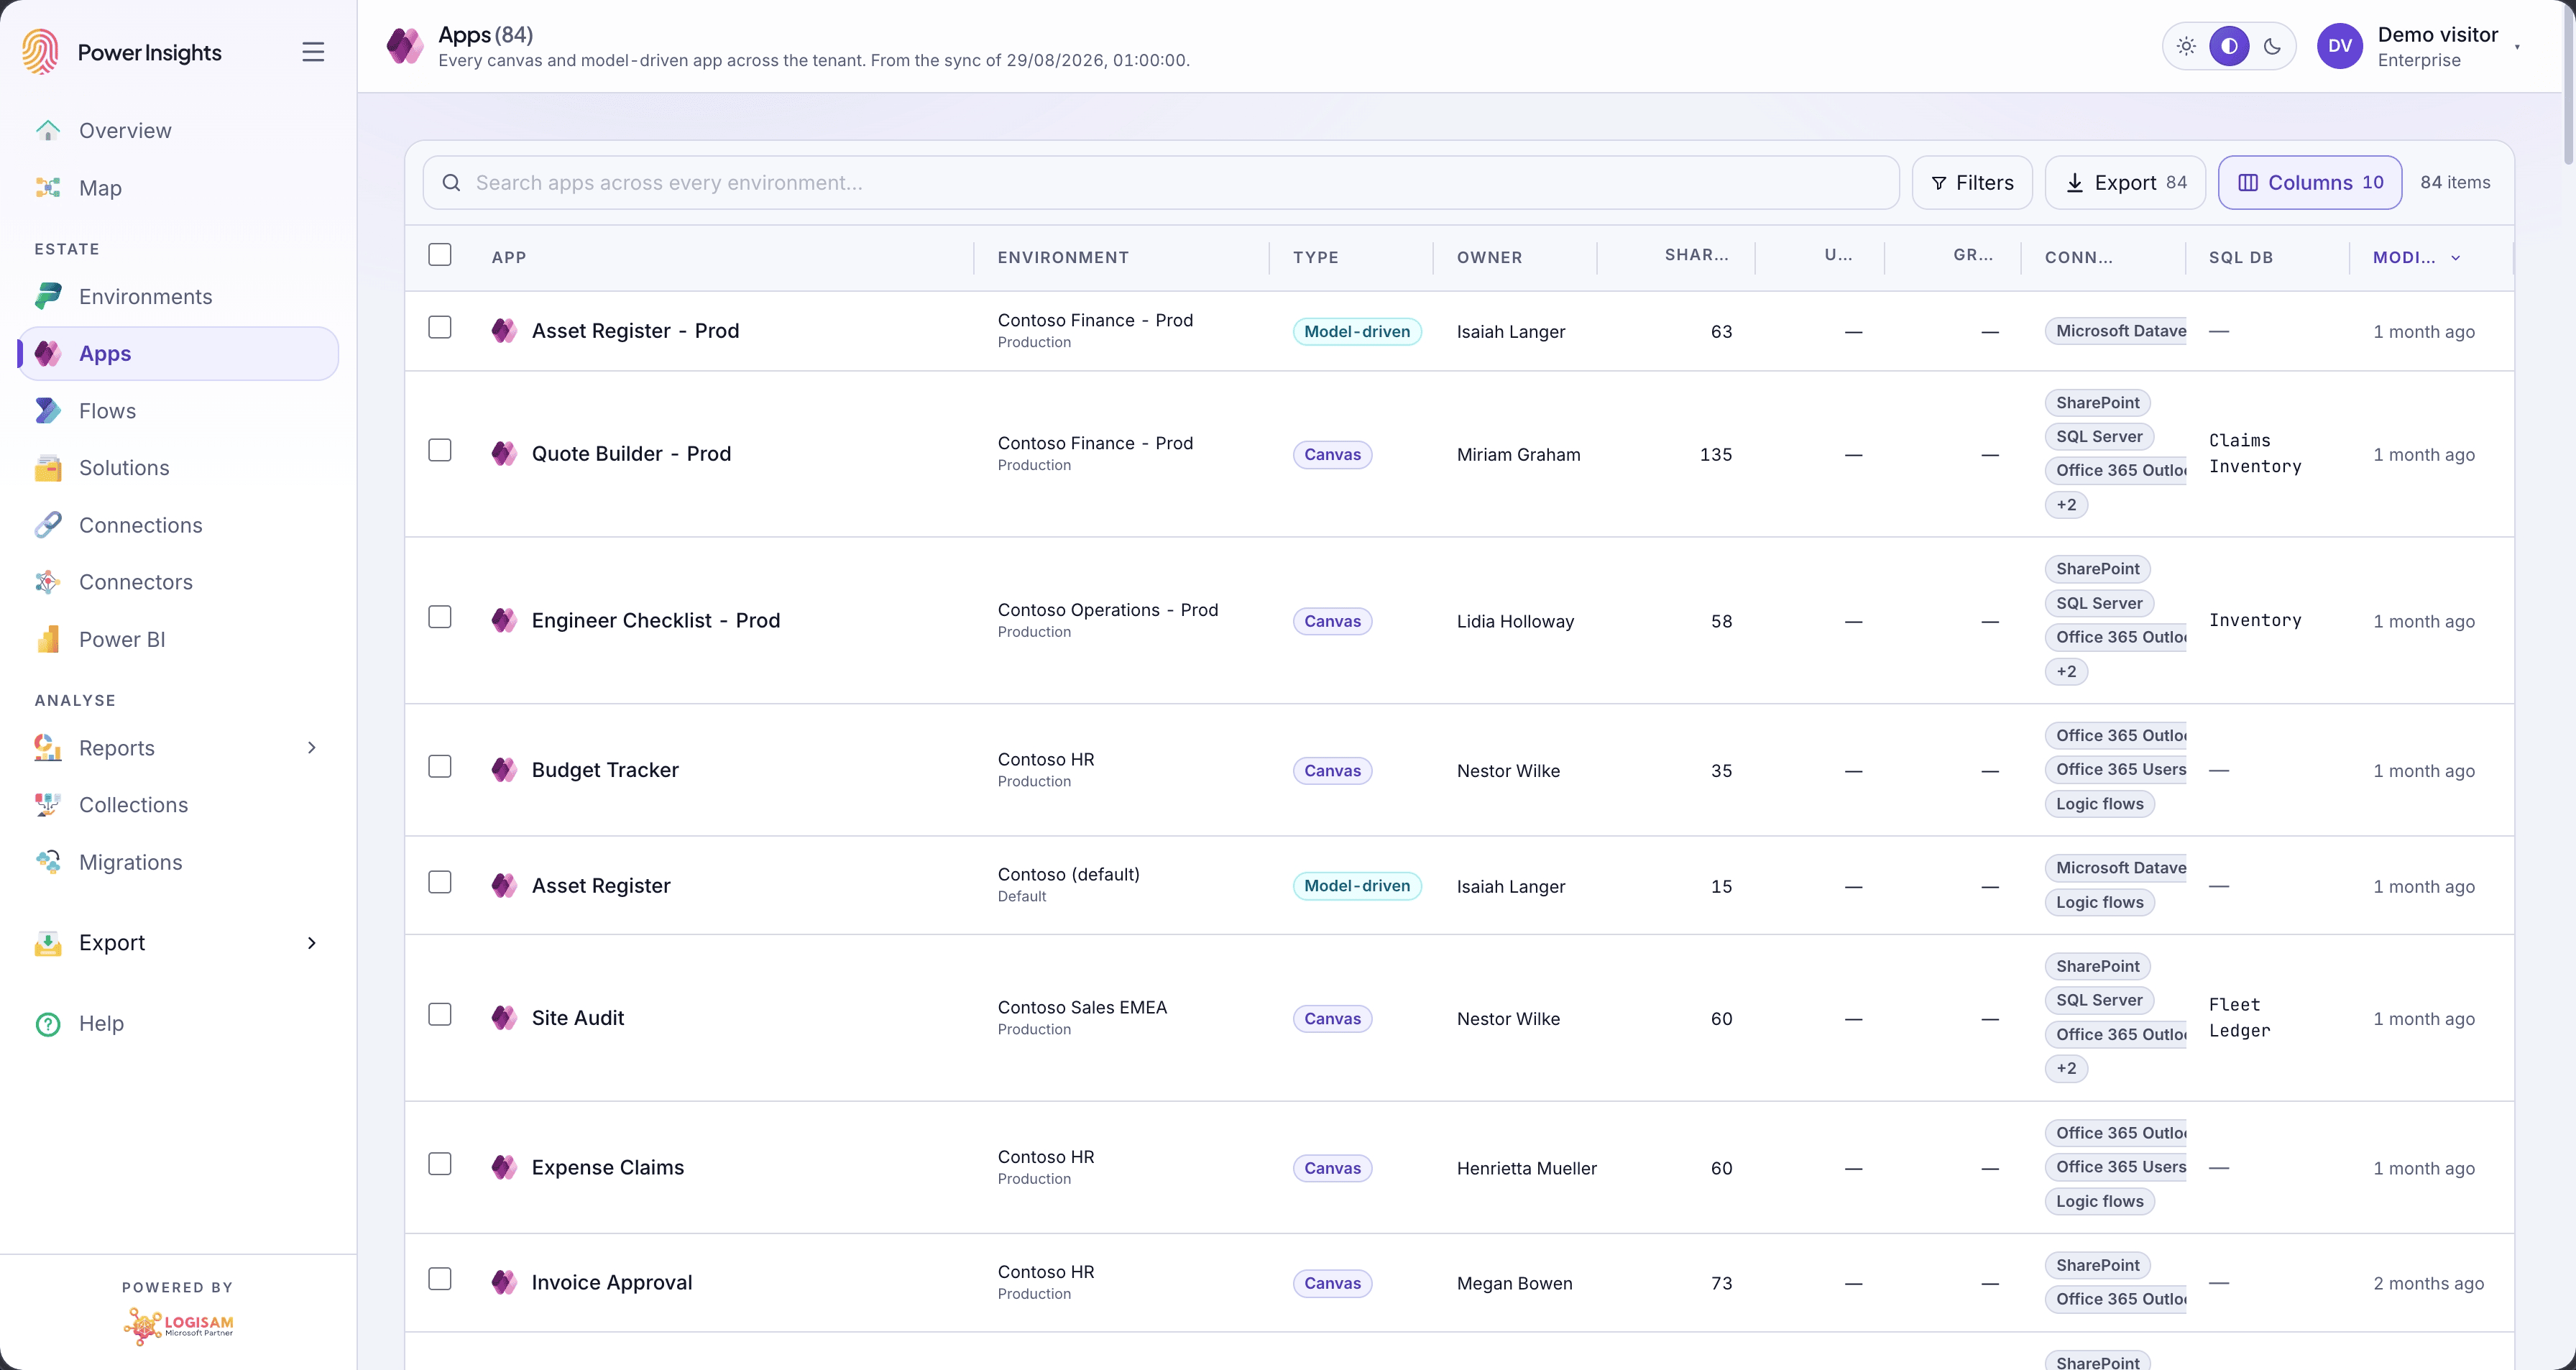Open Quote Builder - Prod app link
The width and height of the screenshot is (2576, 1370).
click(631, 454)
